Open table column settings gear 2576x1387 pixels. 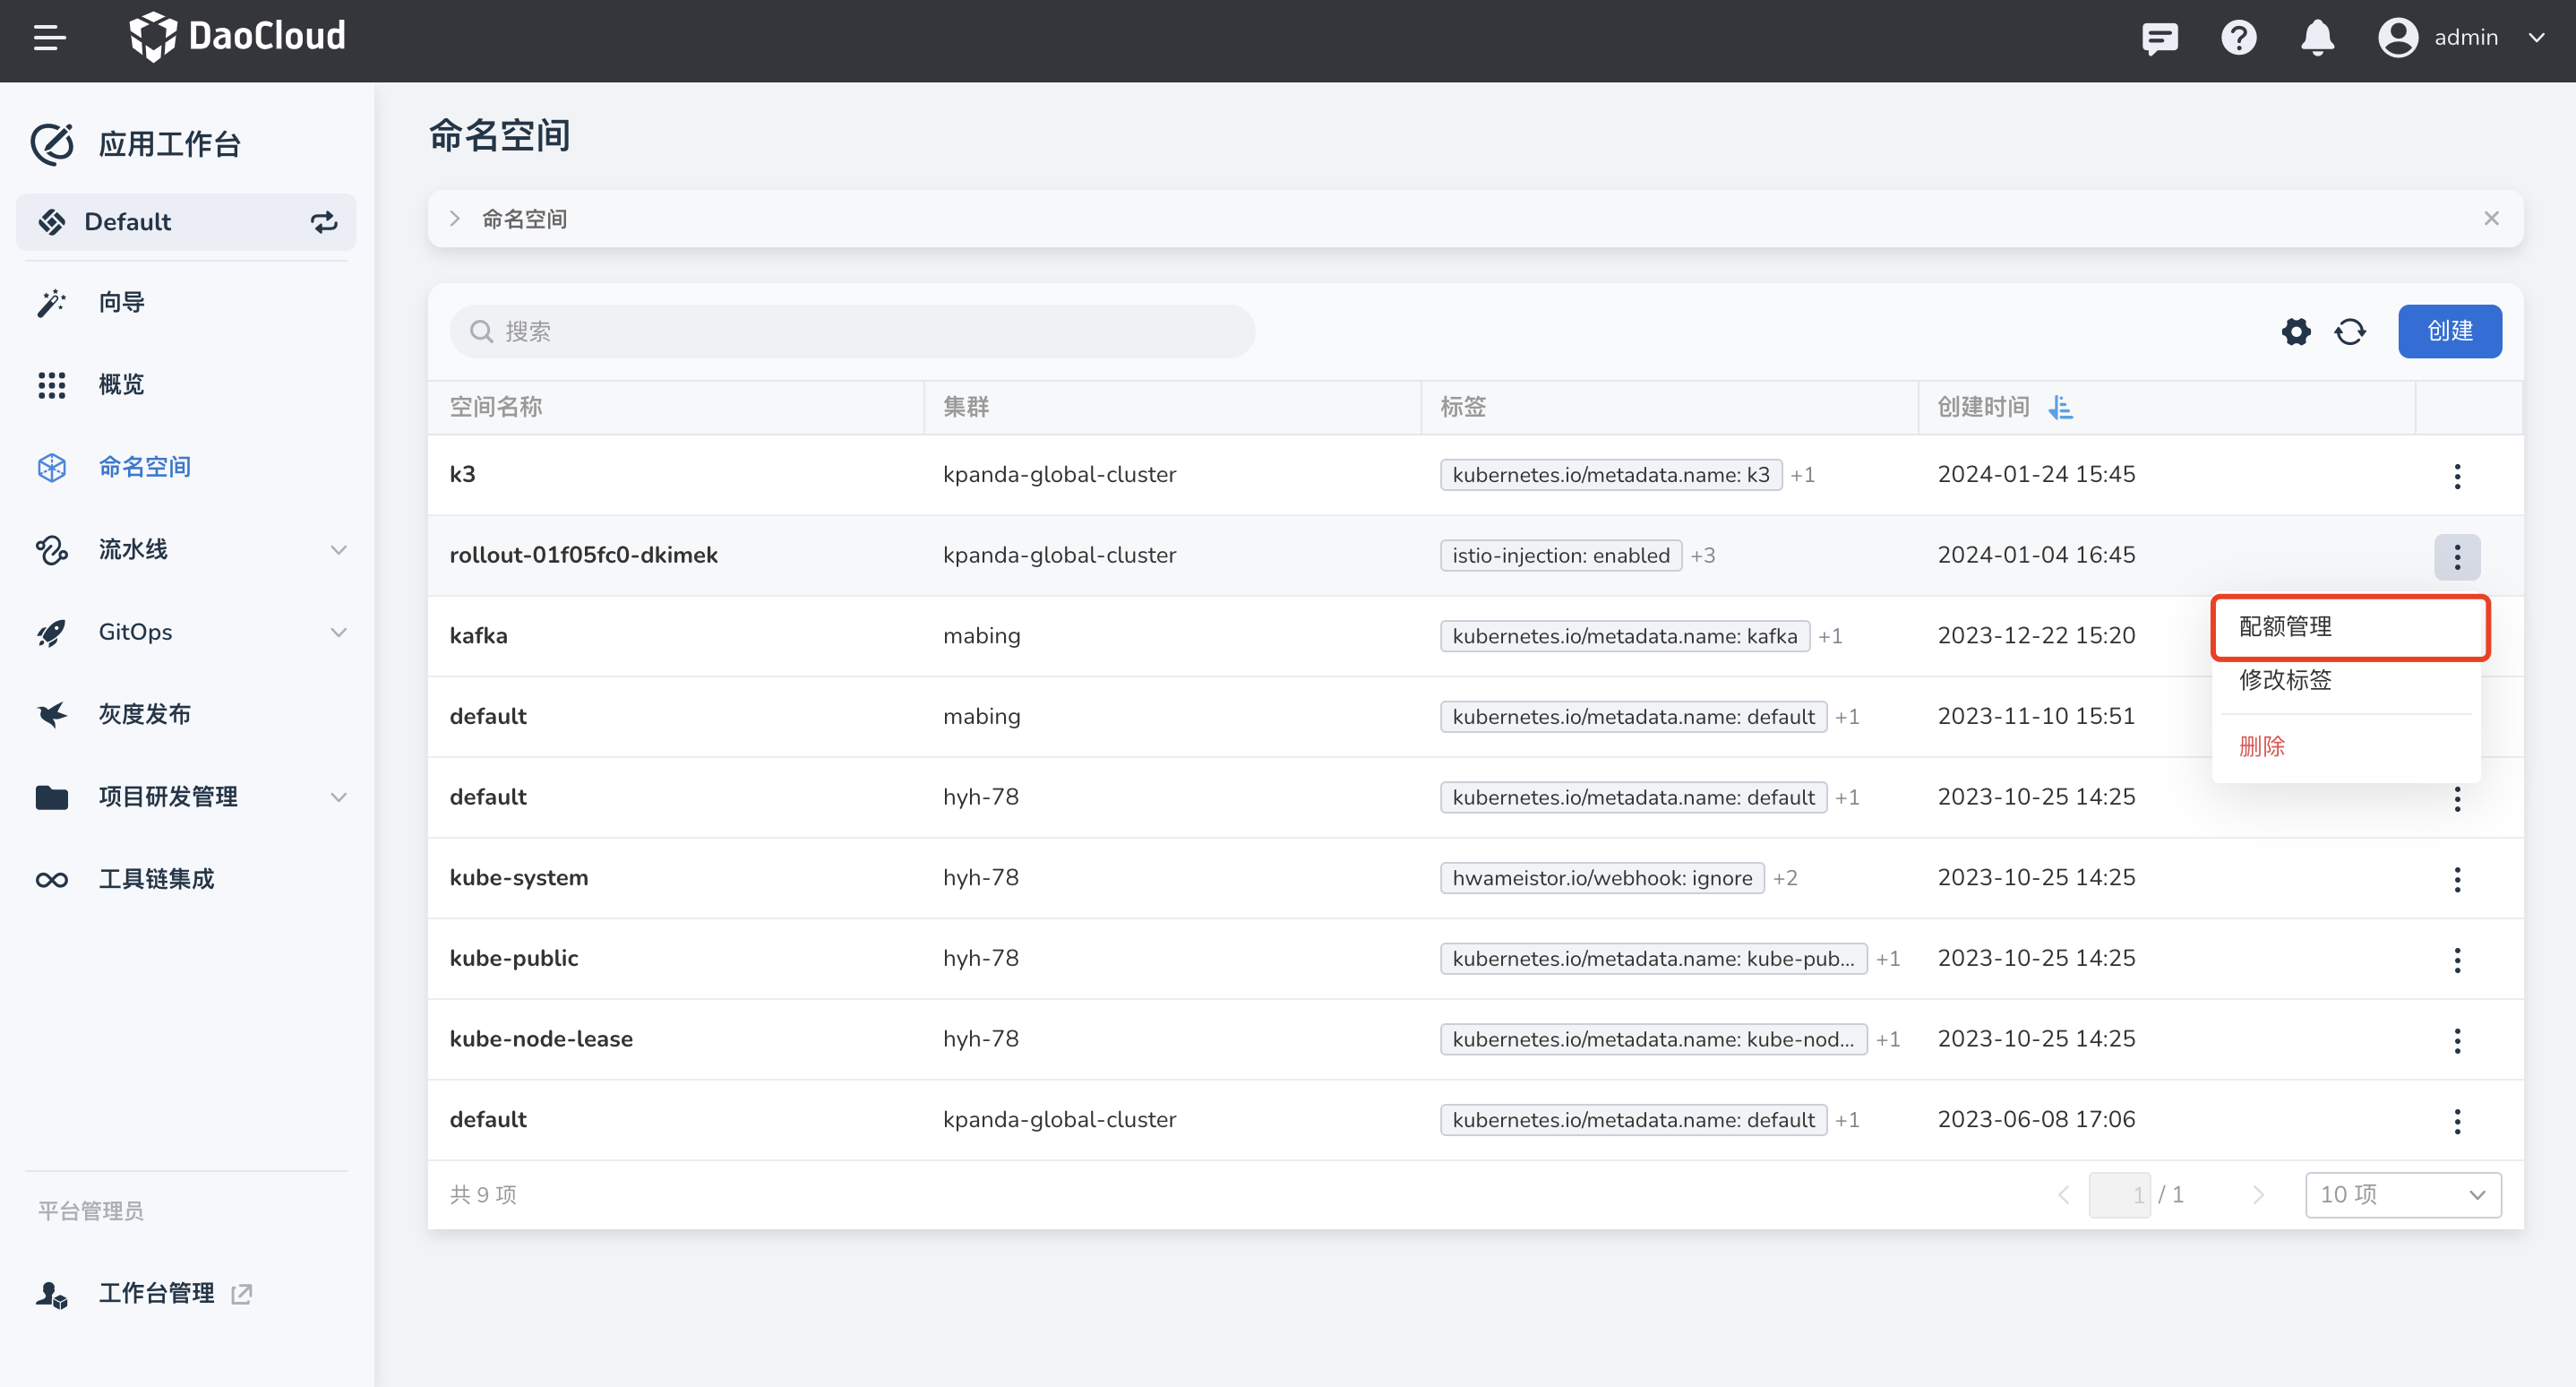pyautogui.click(x=2296, y=331)
